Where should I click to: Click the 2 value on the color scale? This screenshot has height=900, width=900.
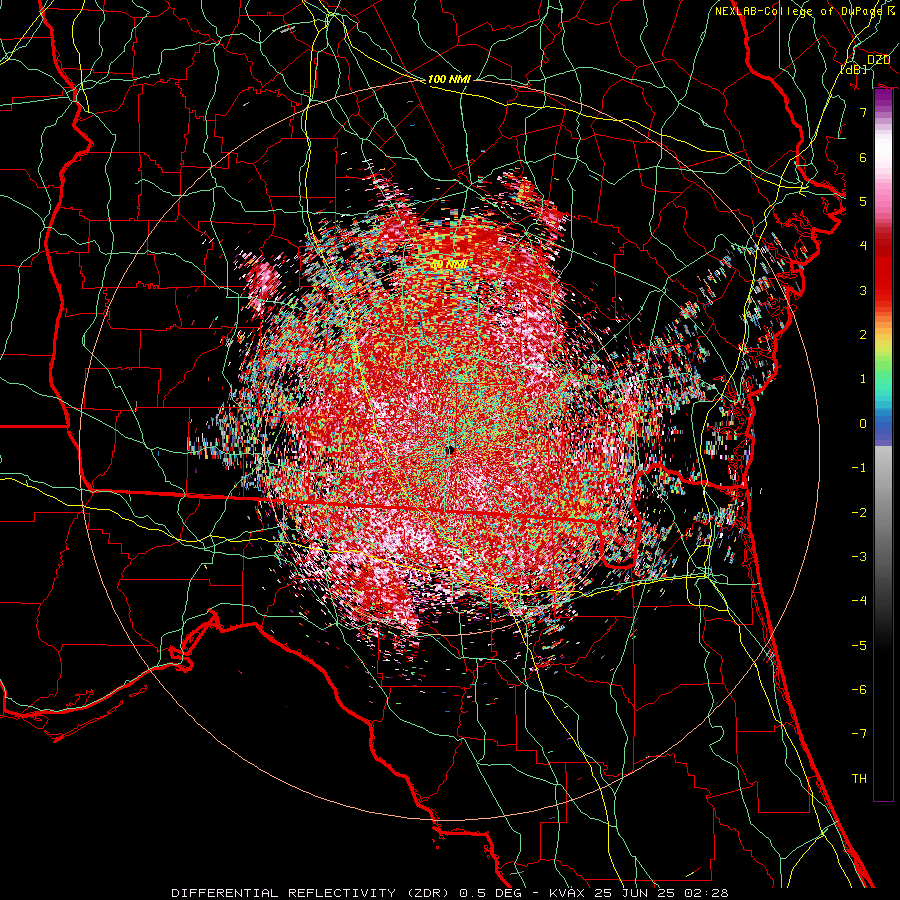[863, 335]
